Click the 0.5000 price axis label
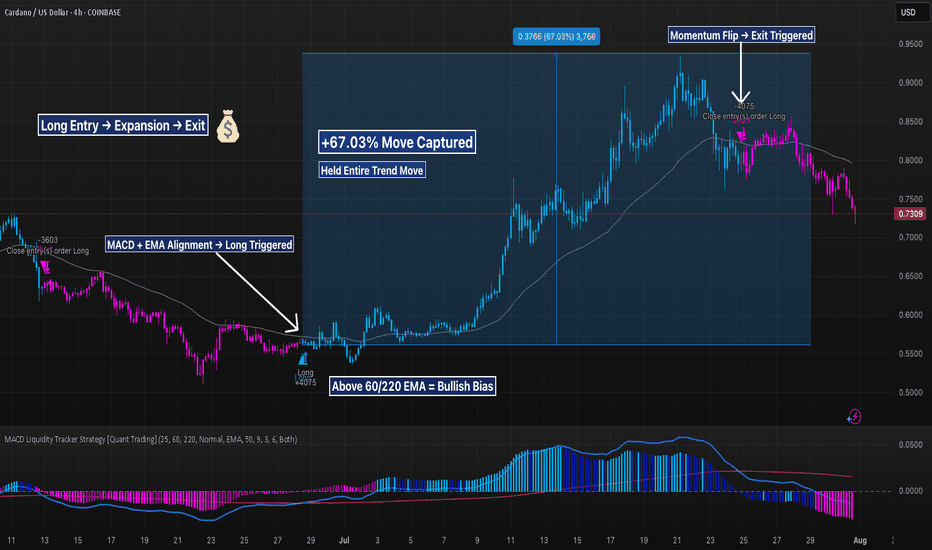 click(911, 392)
